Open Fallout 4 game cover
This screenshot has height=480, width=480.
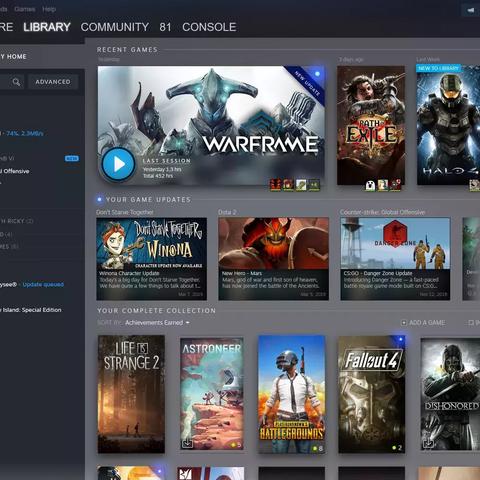(372, 394)
